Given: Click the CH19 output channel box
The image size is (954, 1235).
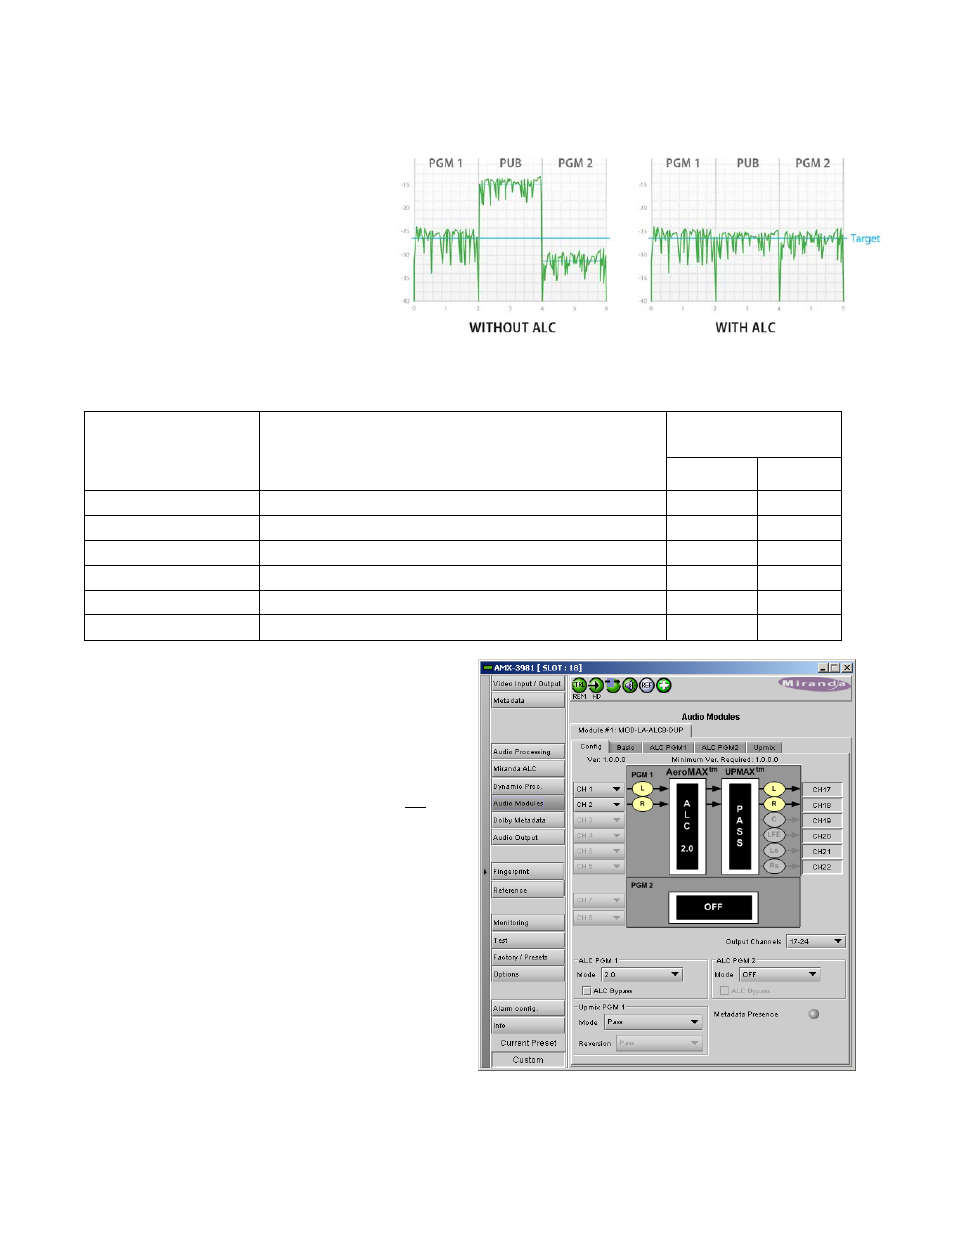Looking at the screenshot, I should tap(822, 821).
